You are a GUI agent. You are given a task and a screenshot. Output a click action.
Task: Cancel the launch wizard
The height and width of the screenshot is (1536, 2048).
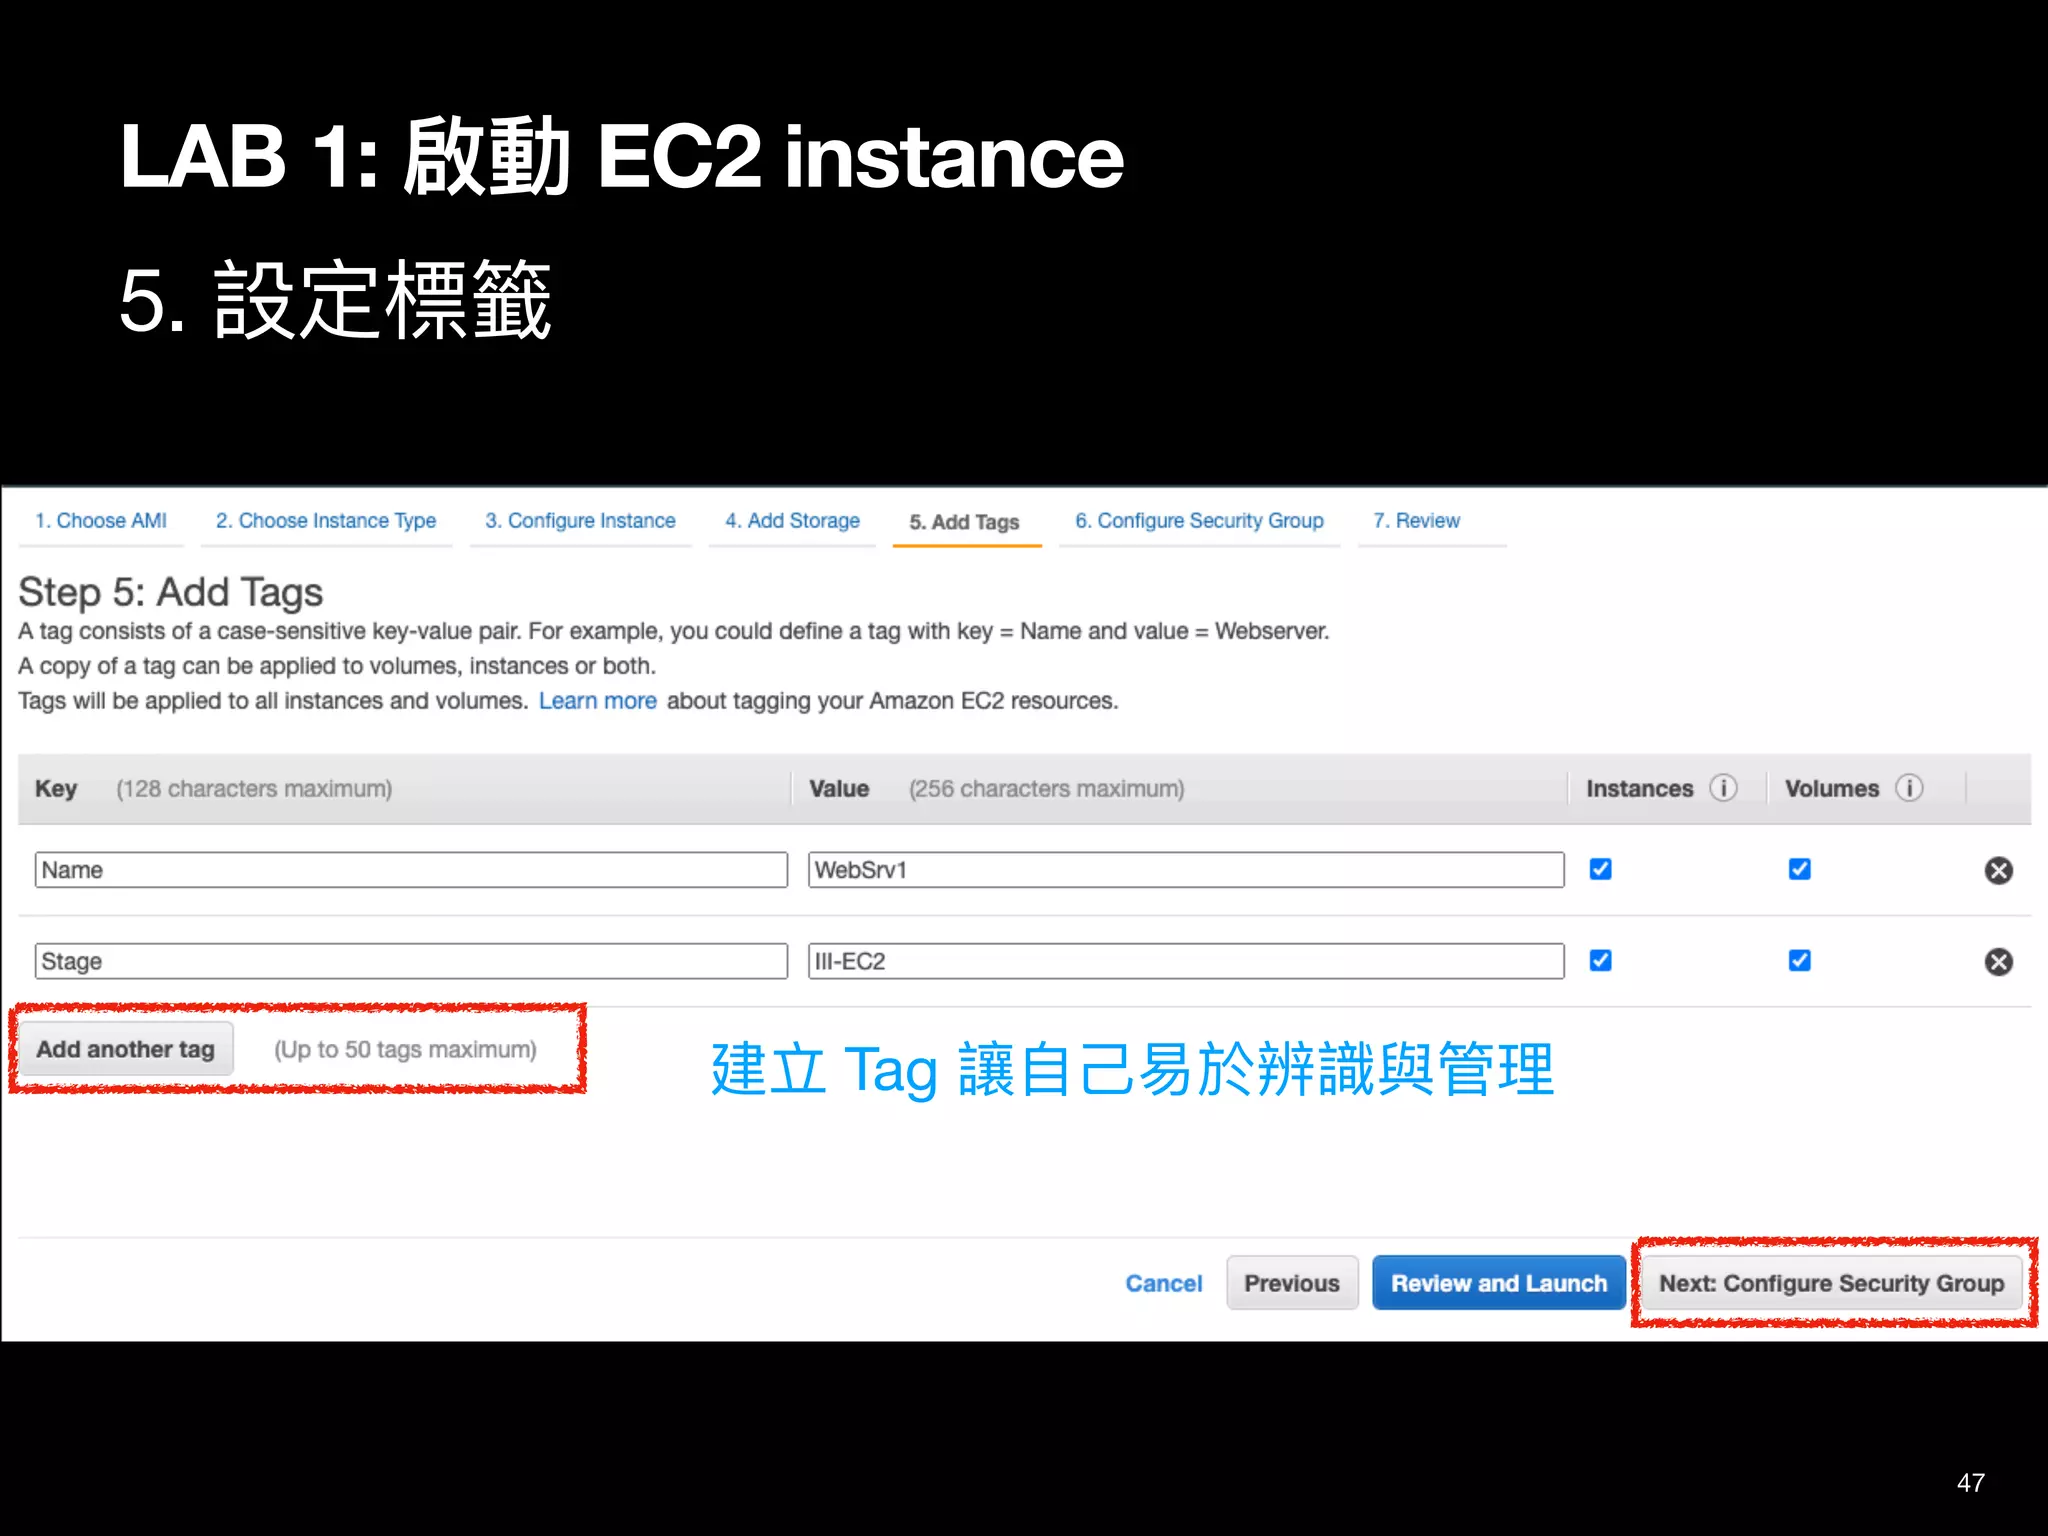(1163, 1283)
